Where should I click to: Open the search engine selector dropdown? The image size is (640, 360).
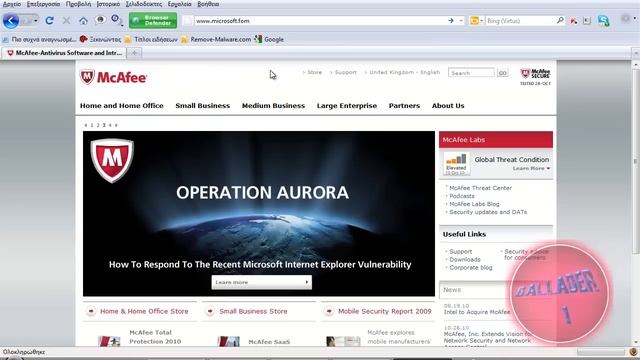476,20
